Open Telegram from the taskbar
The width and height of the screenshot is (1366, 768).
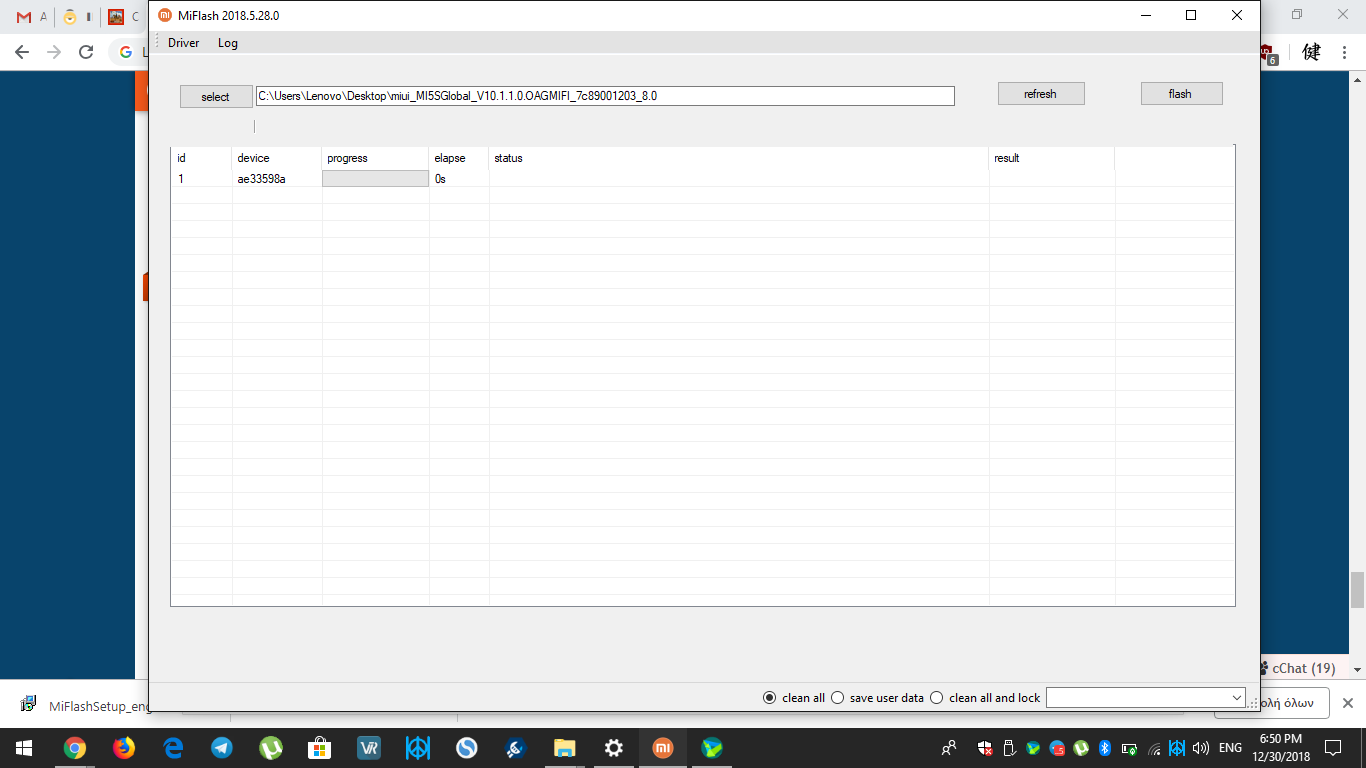[x=221, y=747]
